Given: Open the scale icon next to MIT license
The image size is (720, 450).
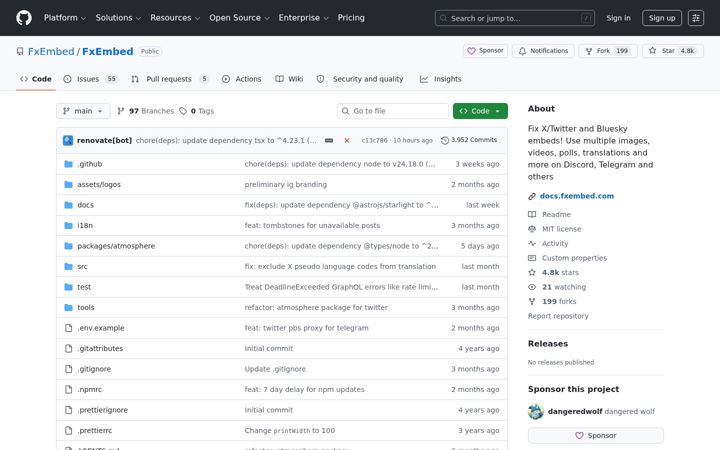Looking at the screenshot, I should [532, 229].
